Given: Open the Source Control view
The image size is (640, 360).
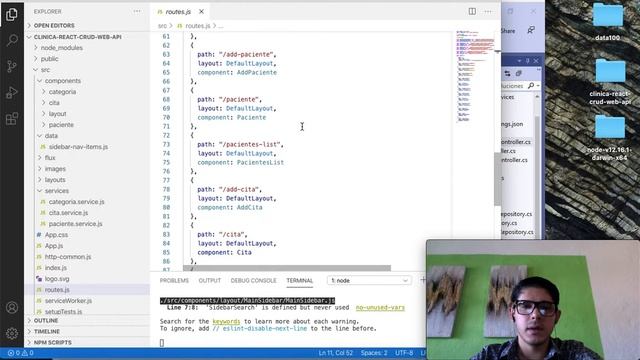Looking at the screenshot, I should (12, 66).
